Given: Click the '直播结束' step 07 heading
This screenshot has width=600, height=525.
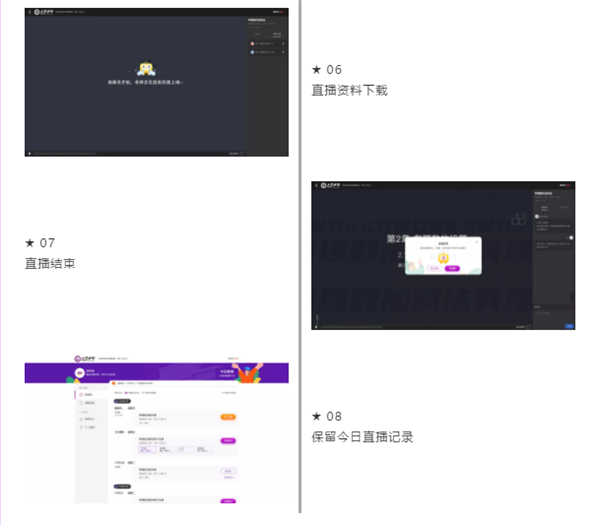Looking at the screenshot, I should pos(50,264).
